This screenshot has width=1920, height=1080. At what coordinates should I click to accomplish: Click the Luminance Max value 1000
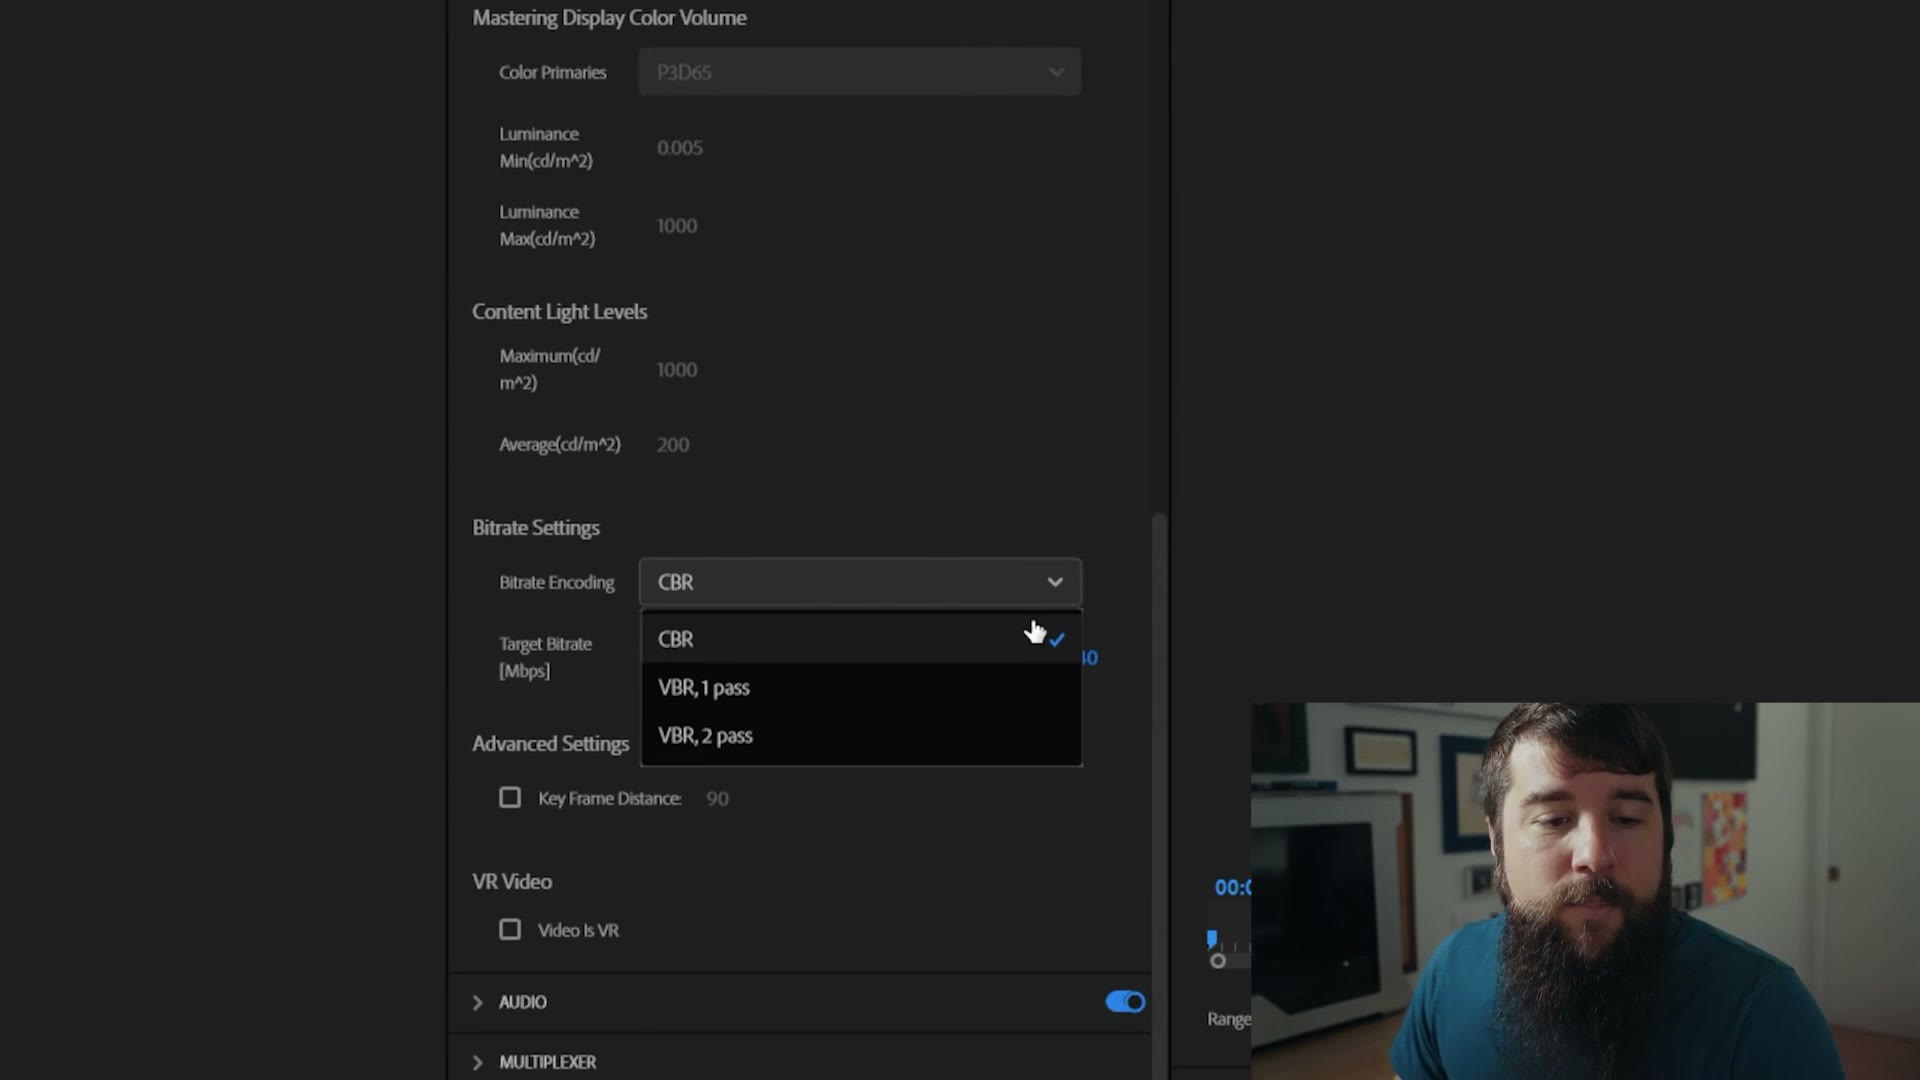pos(677,226)
